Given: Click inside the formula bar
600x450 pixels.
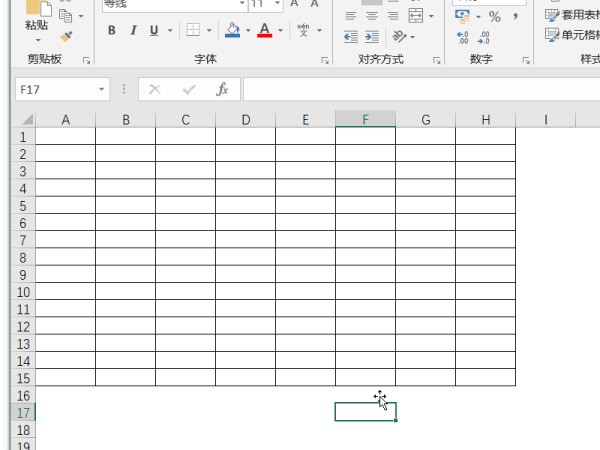Looking at the screenshot, I should coord(422,90).
